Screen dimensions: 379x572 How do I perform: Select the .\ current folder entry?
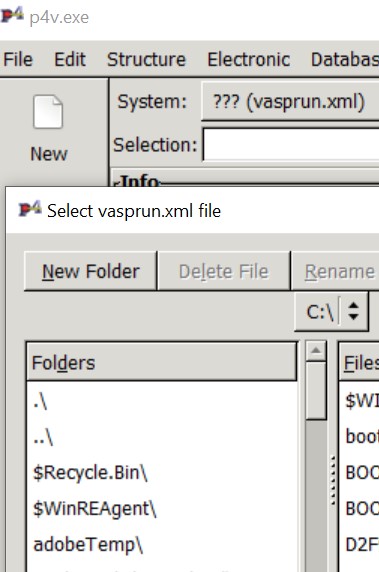162,402
